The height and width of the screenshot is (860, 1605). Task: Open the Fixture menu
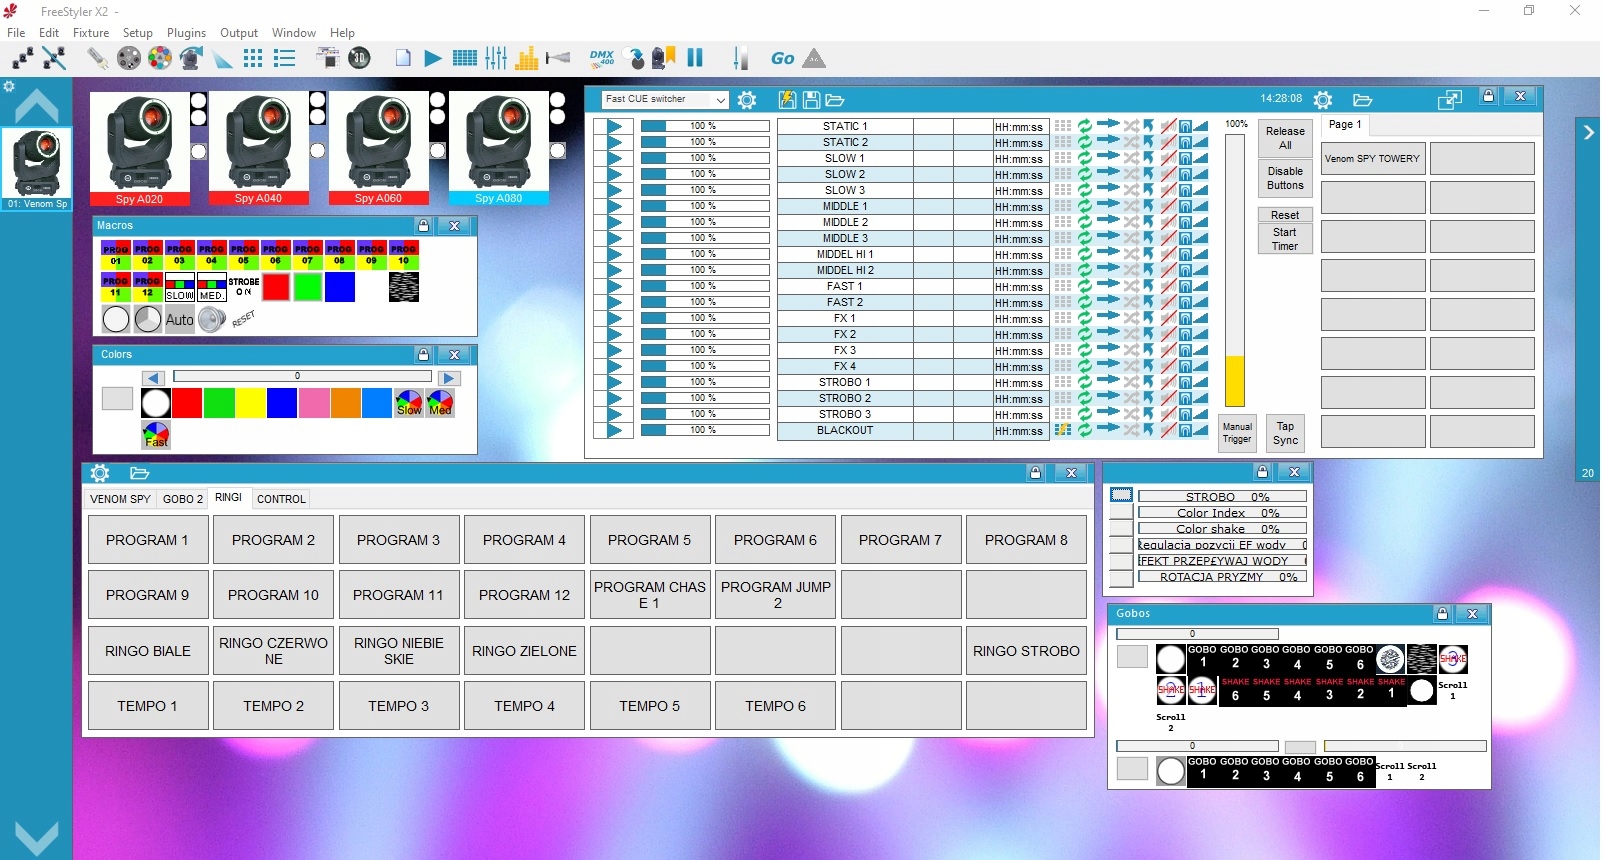91,33
